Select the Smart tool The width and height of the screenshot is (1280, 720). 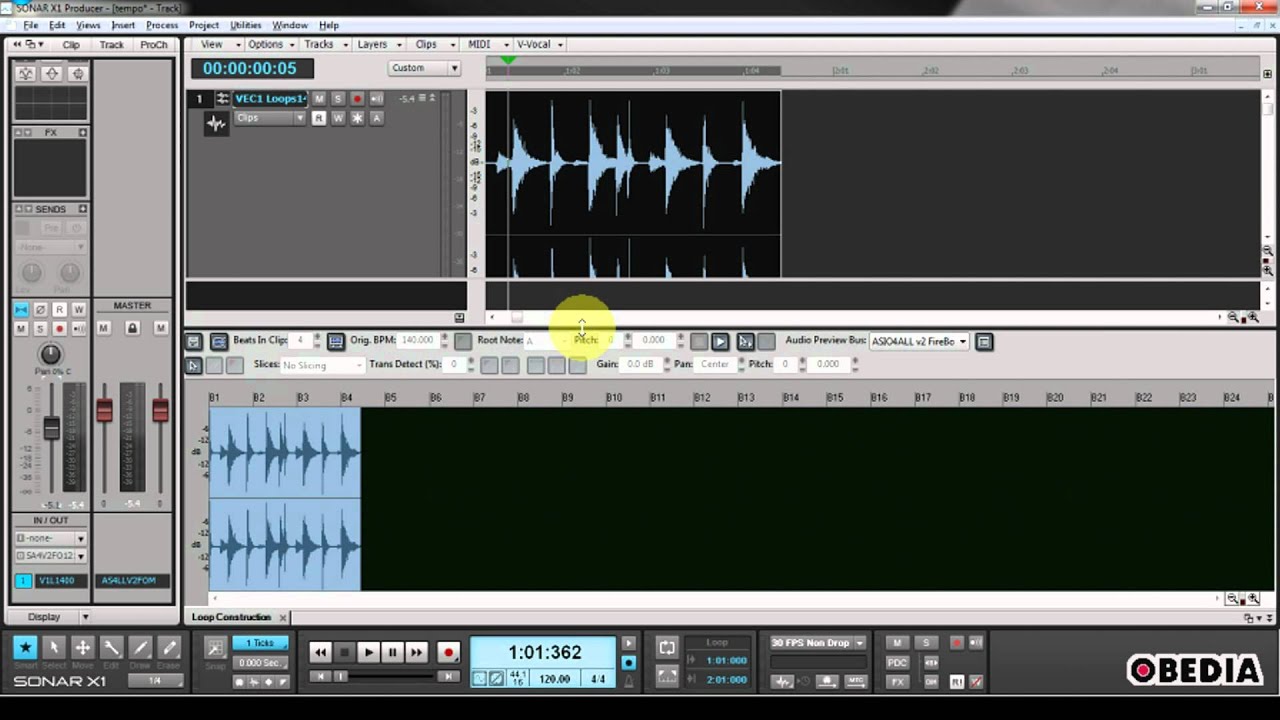(x=25, y=647)
